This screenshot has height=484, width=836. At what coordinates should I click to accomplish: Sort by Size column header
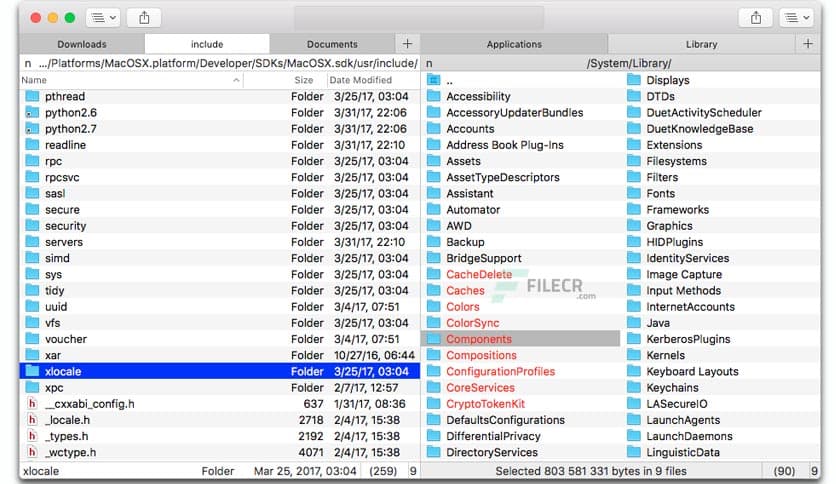click(303, 80)
